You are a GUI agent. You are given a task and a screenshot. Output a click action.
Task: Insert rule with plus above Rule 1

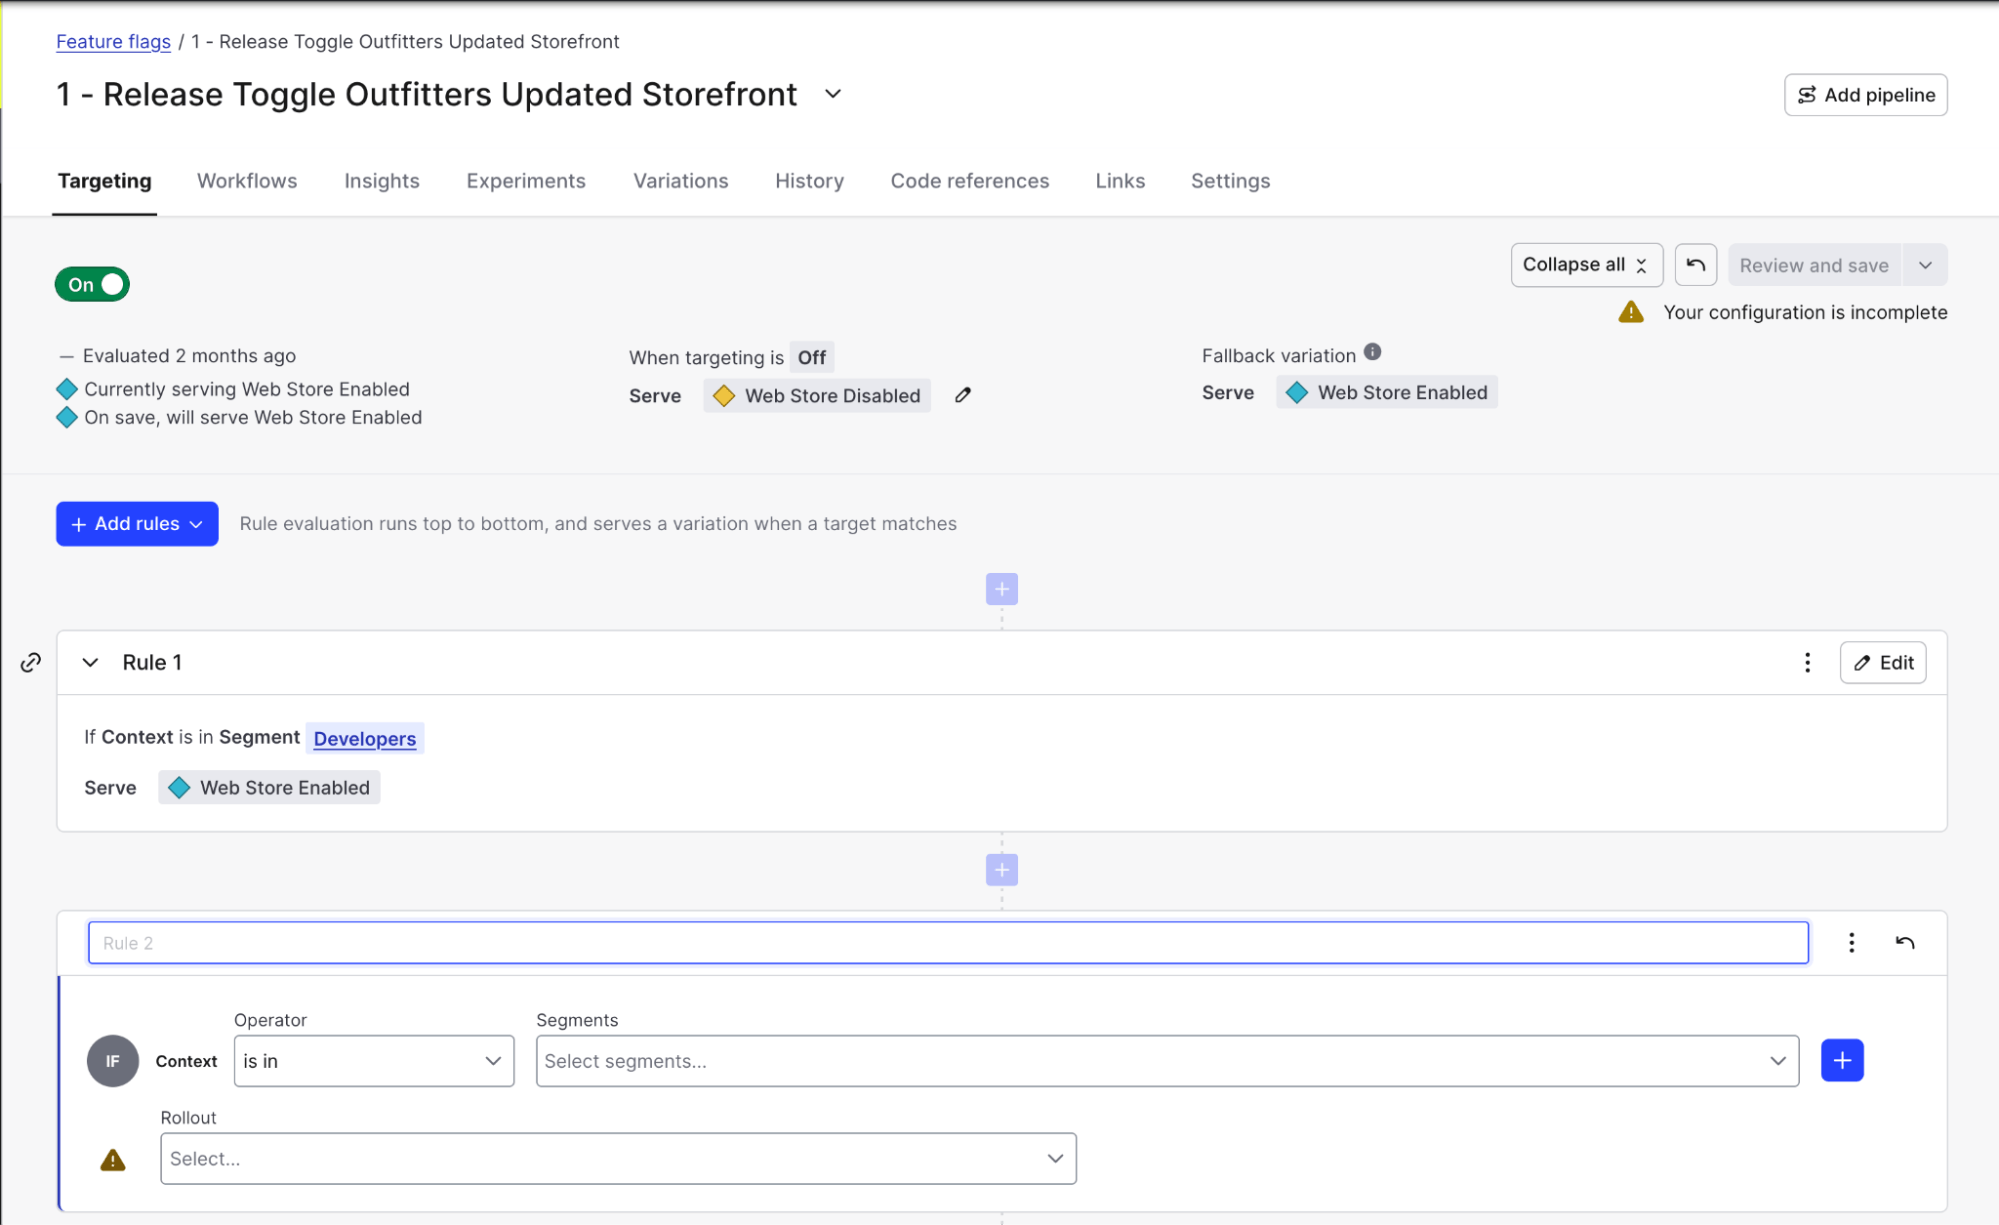pyautogui.click(x=1001, y=589)
